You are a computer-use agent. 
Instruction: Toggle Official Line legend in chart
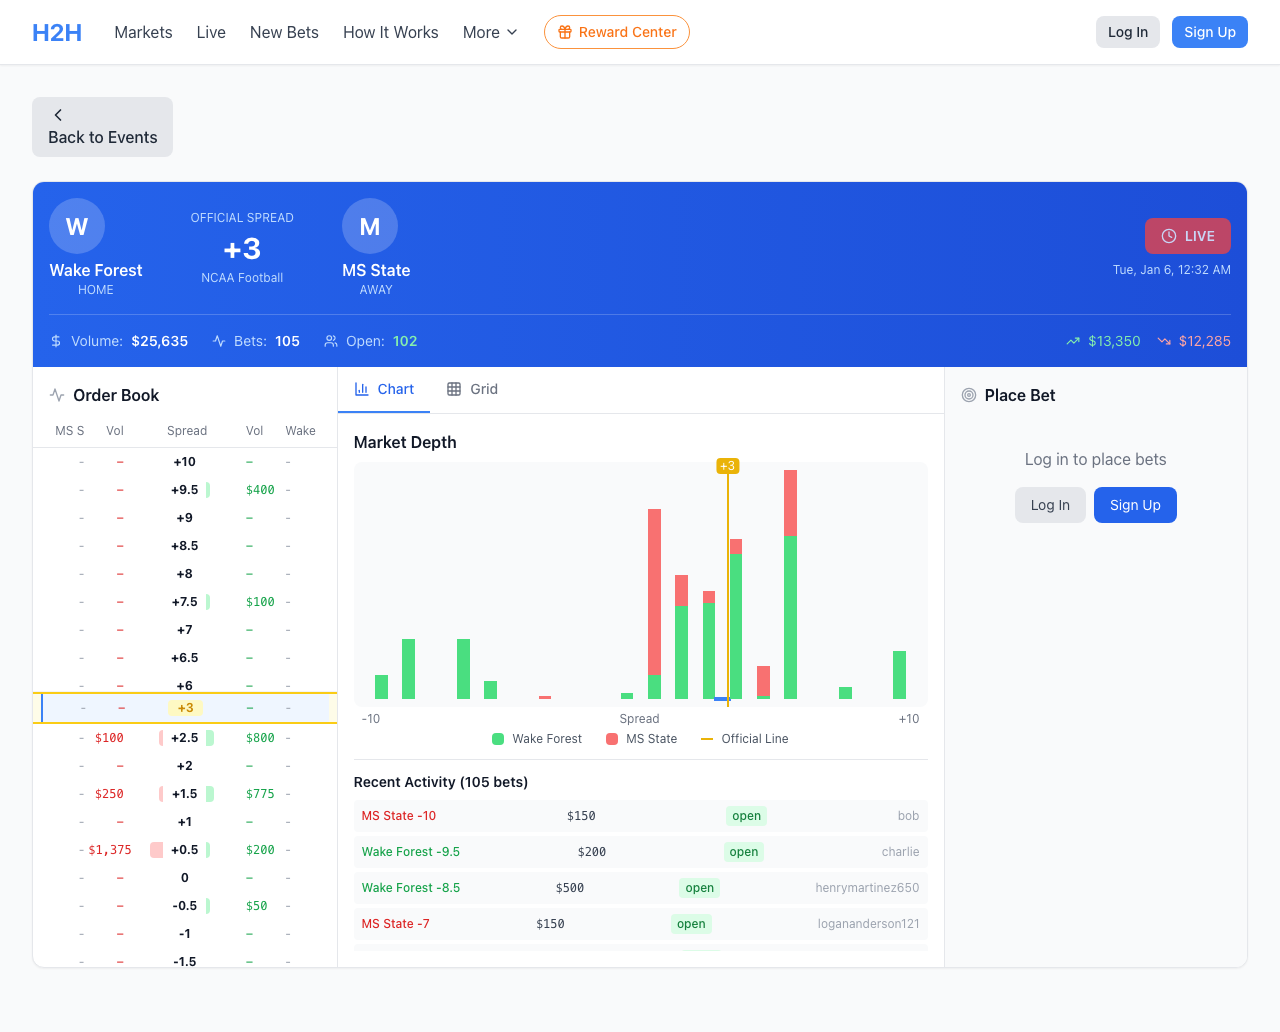pyautogui.click(x=745, y=739)
